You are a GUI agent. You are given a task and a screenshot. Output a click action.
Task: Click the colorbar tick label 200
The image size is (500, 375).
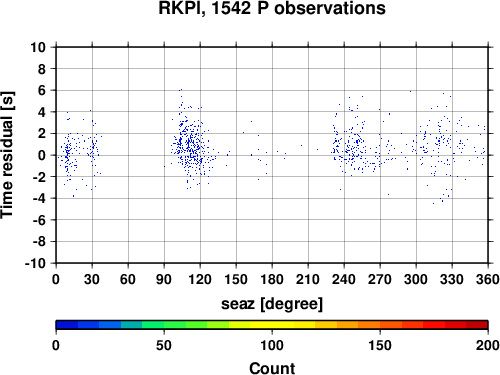488,345
